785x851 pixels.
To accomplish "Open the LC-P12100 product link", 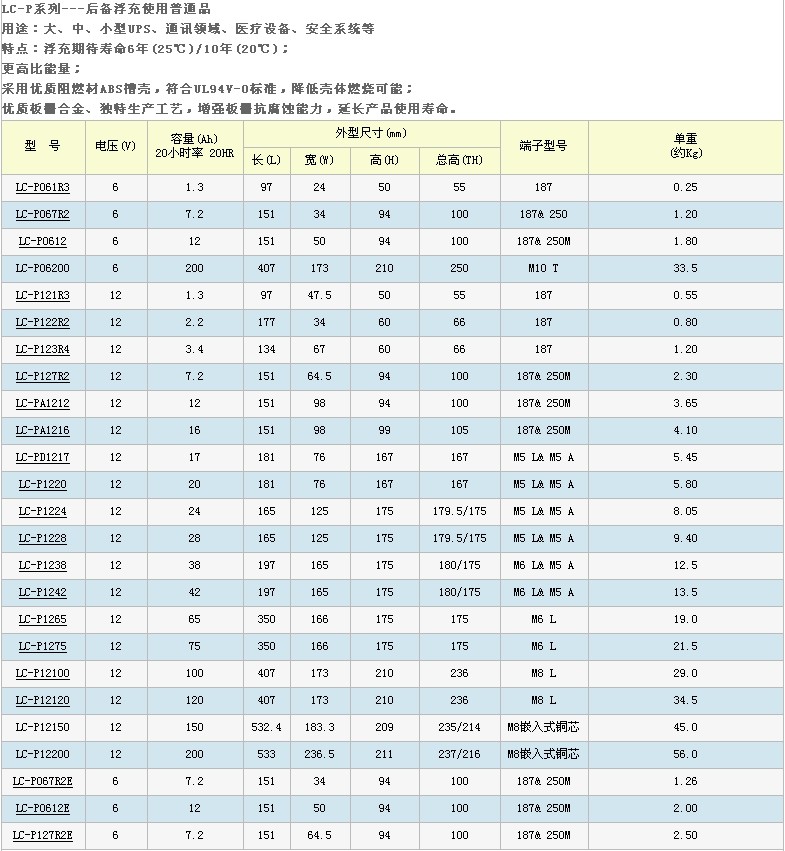I will (42, 673).
